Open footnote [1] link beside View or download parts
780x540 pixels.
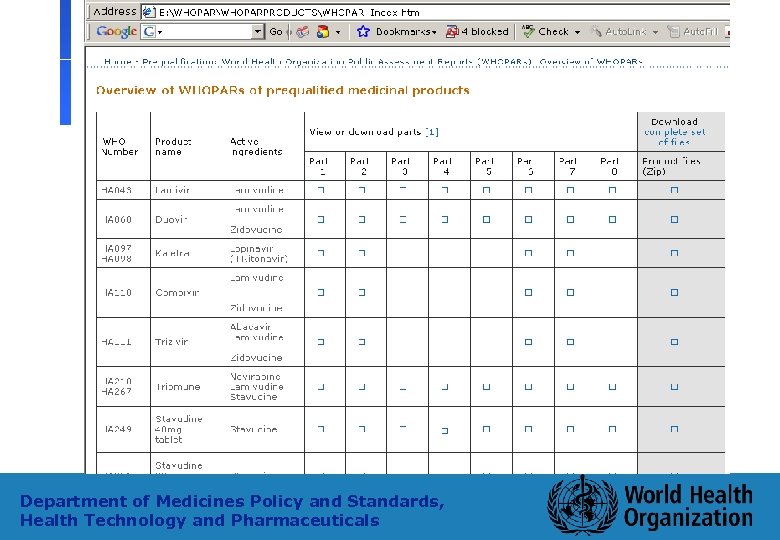tap(432, 132)
